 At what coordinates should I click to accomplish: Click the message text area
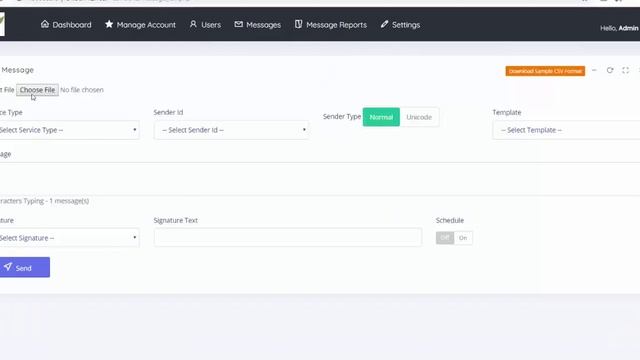(x=320, y=179)
